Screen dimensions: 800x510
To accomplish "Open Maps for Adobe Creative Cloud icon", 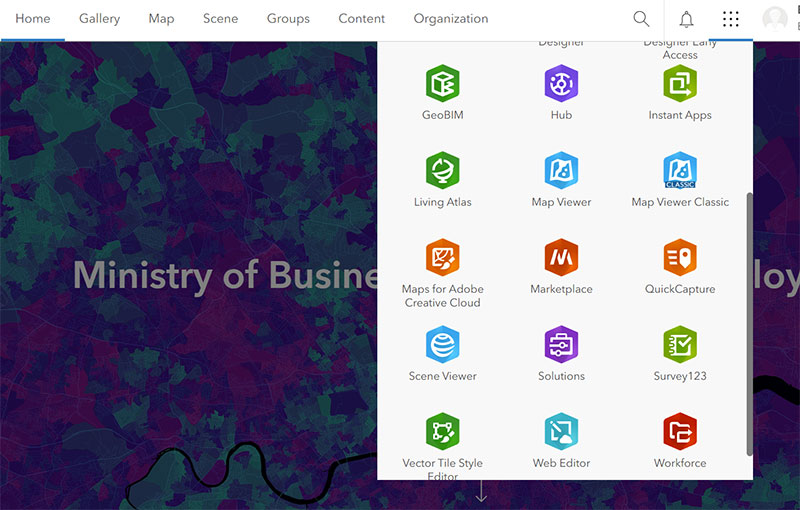I will [442, 258].
